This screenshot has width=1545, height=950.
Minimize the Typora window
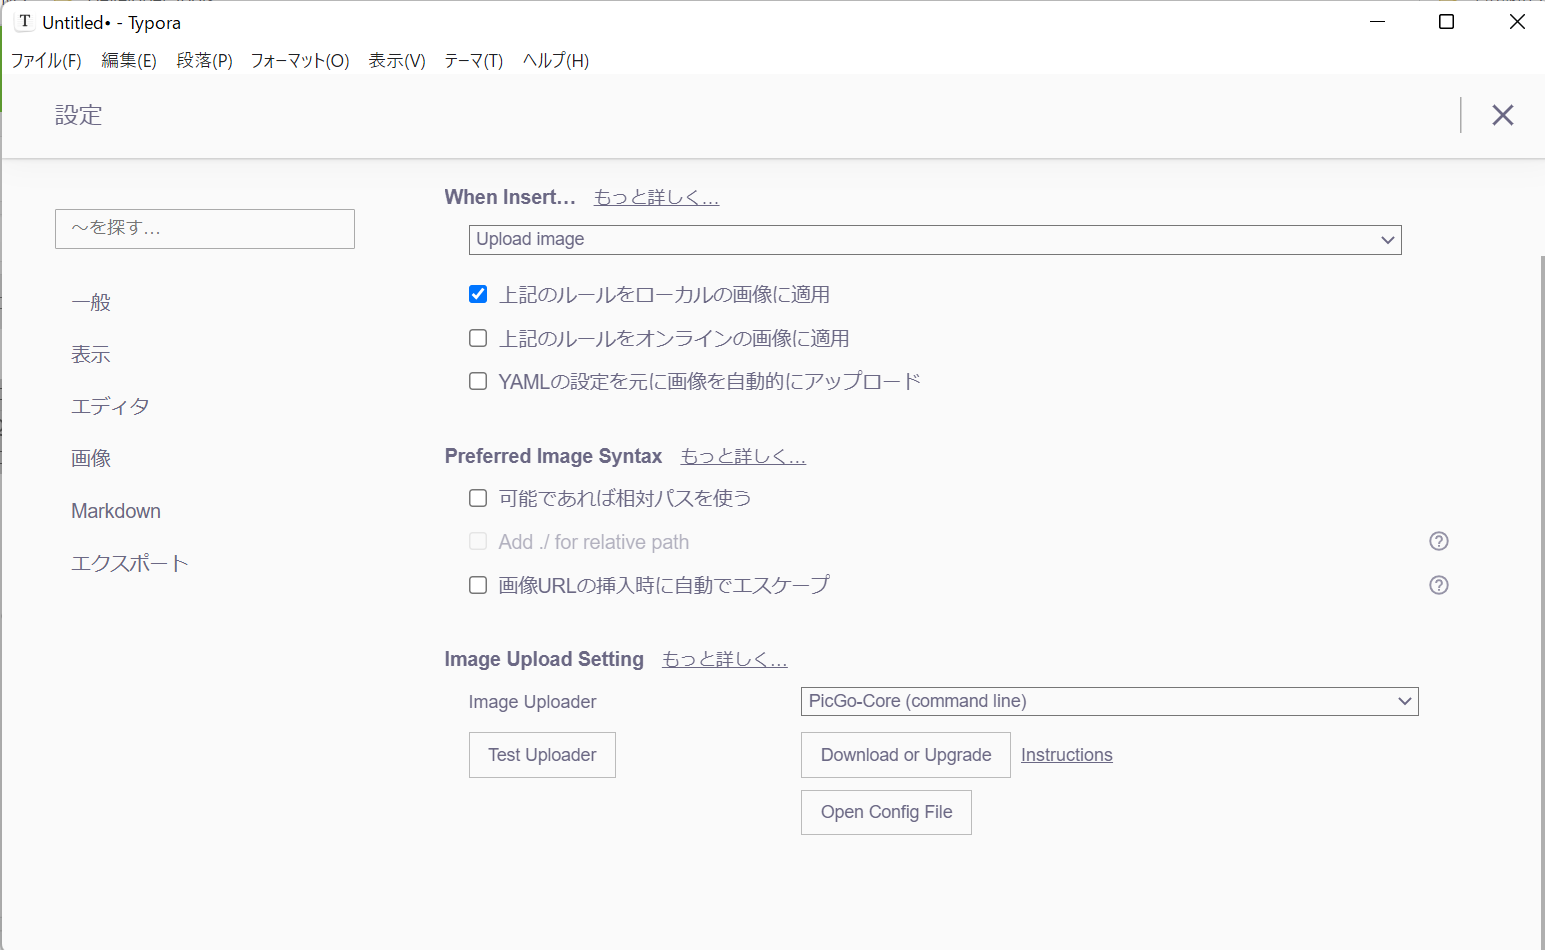(1377, 22)
